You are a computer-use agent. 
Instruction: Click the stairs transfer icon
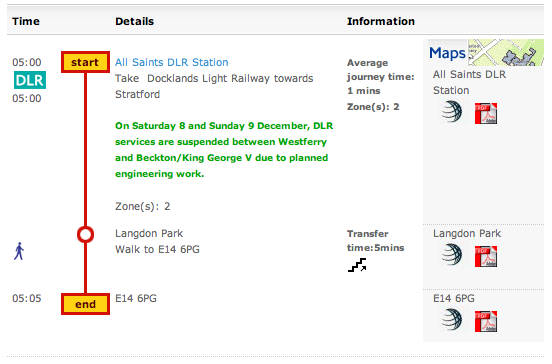point(357,265)
